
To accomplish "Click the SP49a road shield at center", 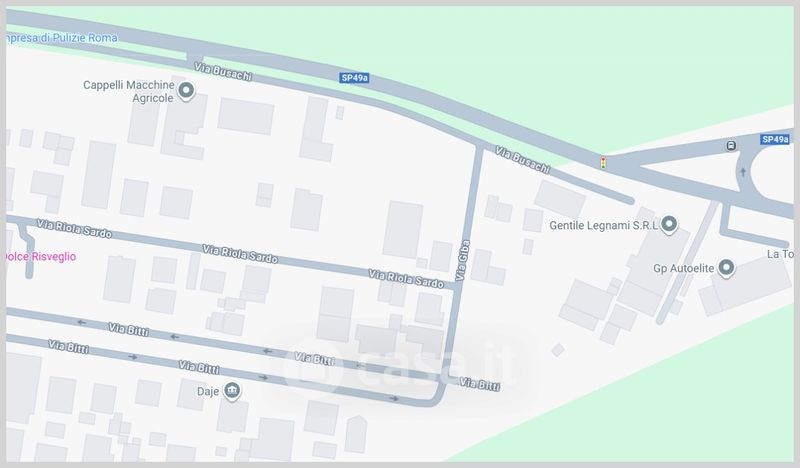I will tap(355, 78).
